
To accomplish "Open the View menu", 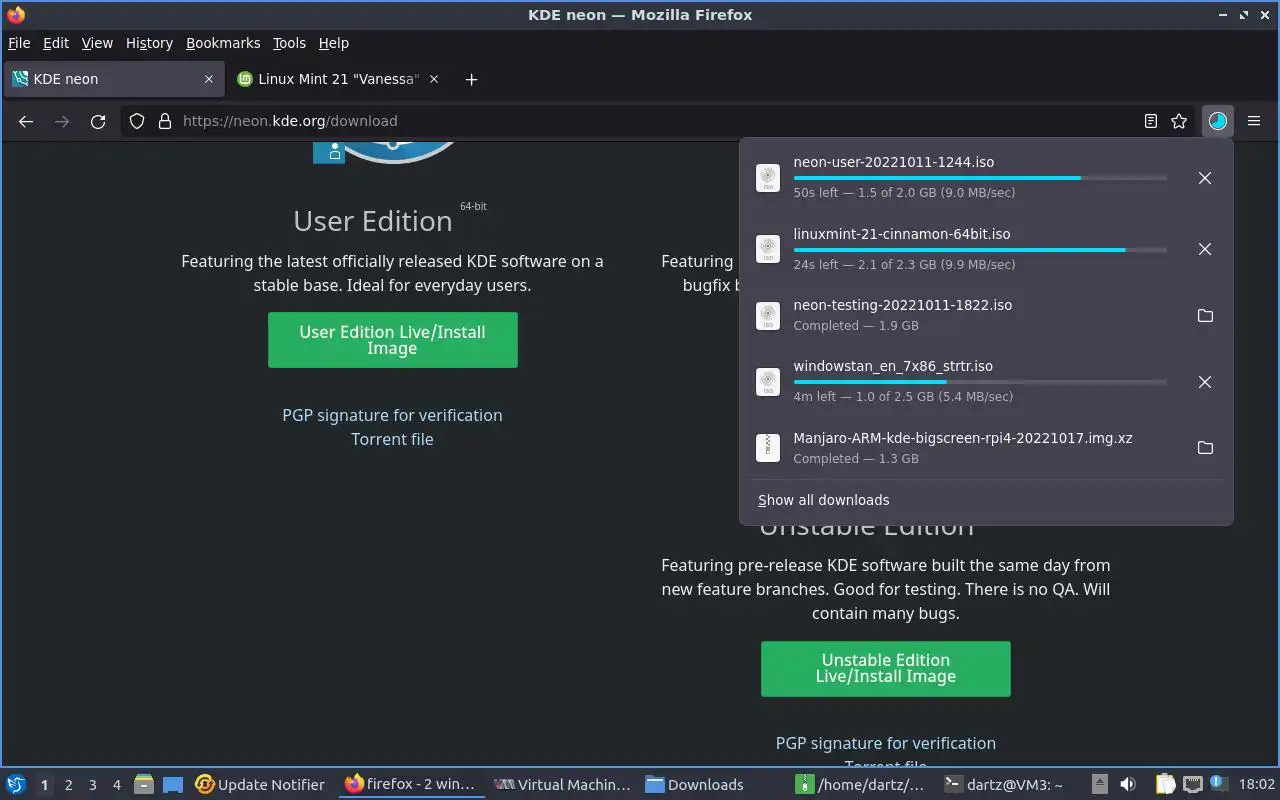I will point(97,43).
